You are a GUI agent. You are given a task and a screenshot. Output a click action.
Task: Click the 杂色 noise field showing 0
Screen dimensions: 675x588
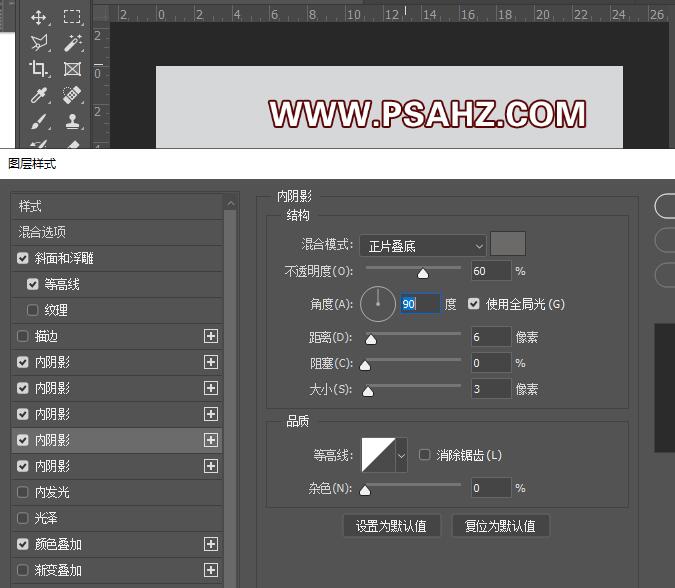pos(491,488)
